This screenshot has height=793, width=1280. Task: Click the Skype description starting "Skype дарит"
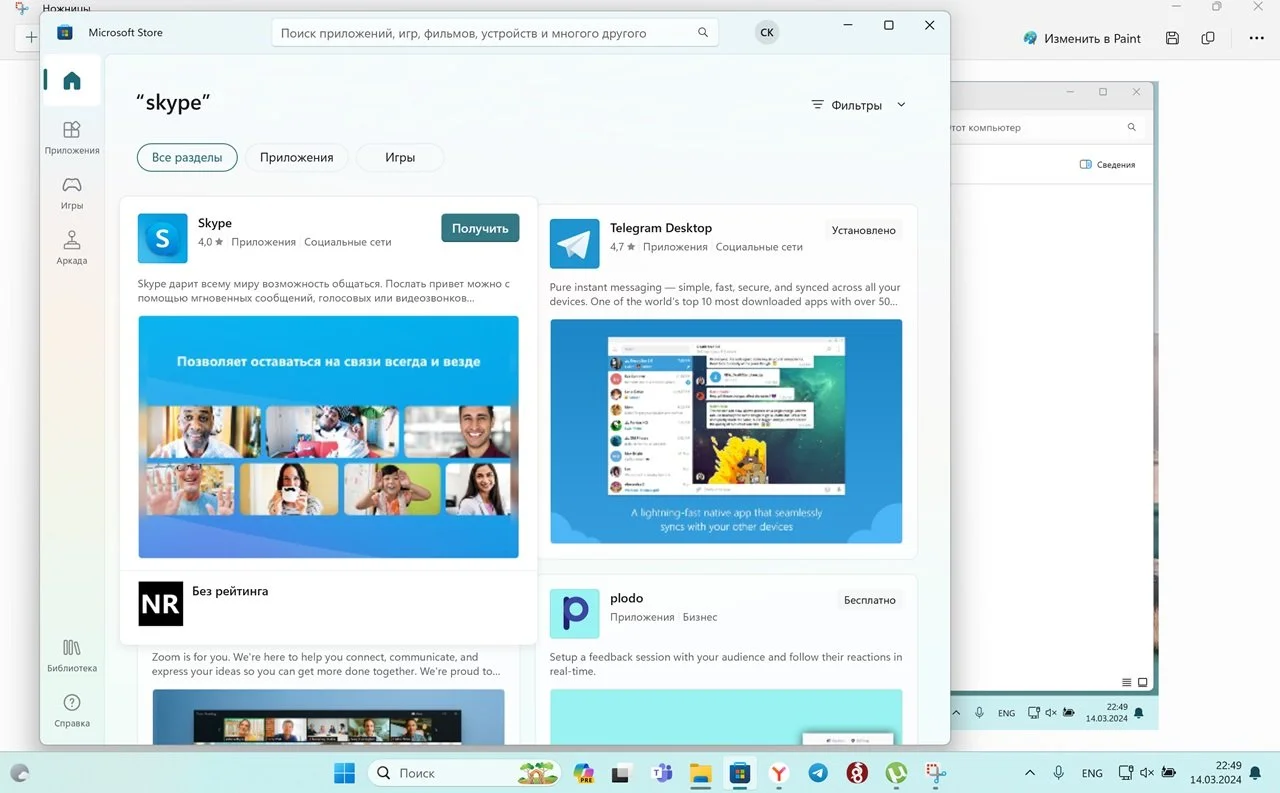[x=324, y=291]
